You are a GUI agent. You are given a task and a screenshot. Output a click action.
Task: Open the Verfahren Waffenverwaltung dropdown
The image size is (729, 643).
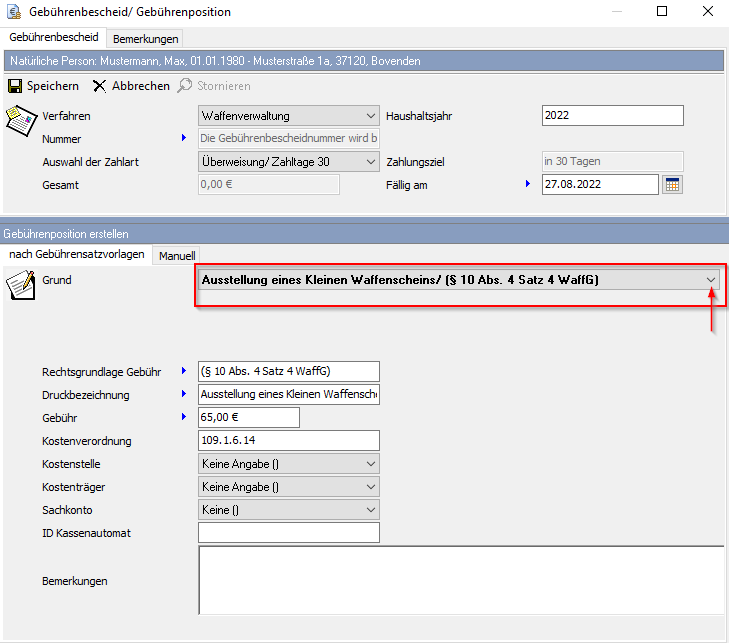point(371,116)
